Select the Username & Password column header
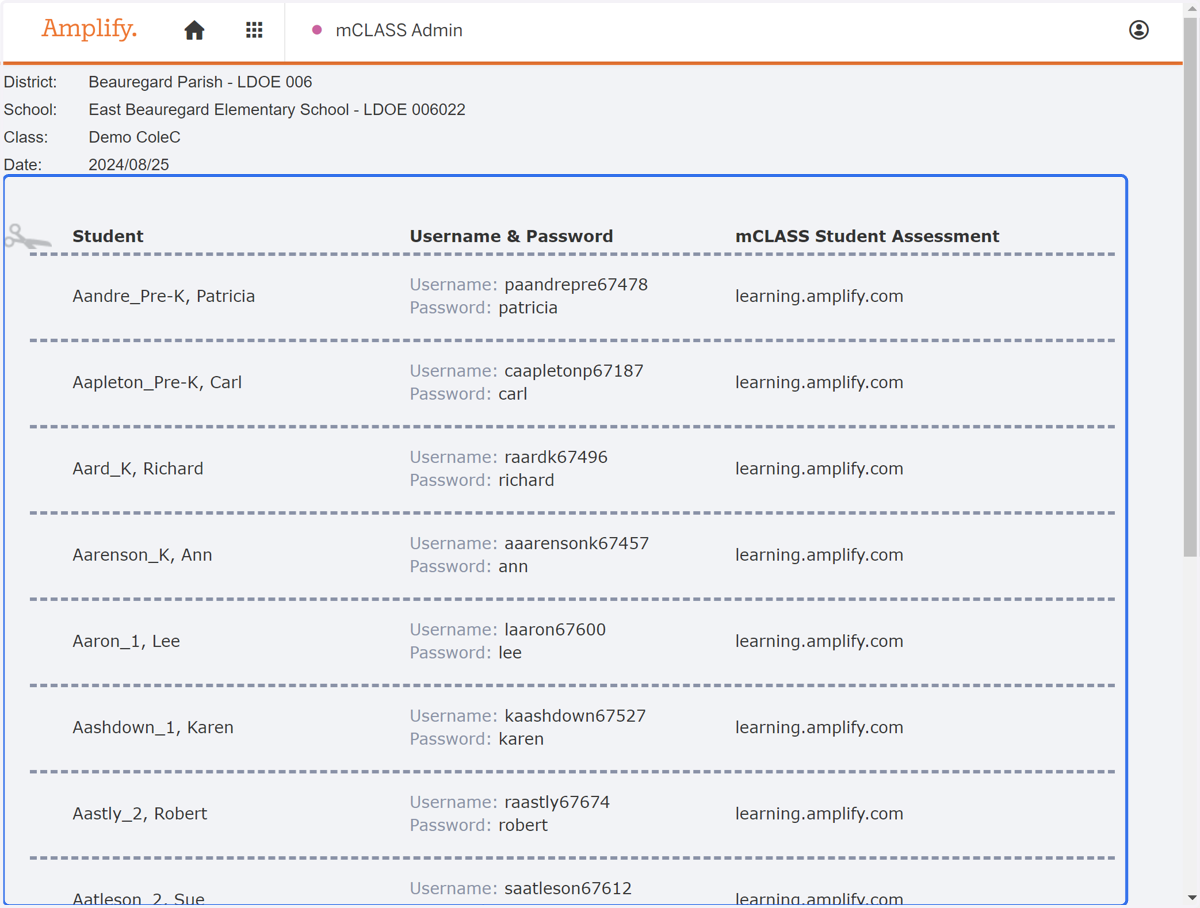 tap(511, 236)
